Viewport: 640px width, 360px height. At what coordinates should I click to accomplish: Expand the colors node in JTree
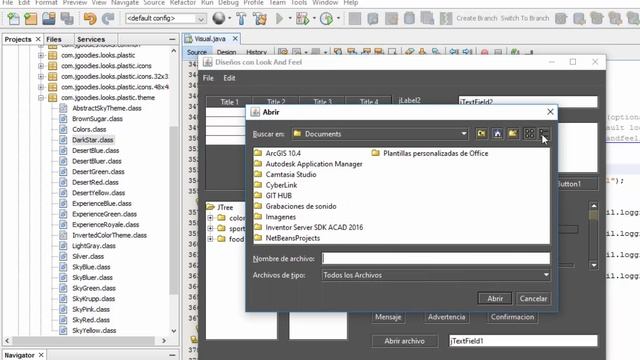(x=210, y=218)
